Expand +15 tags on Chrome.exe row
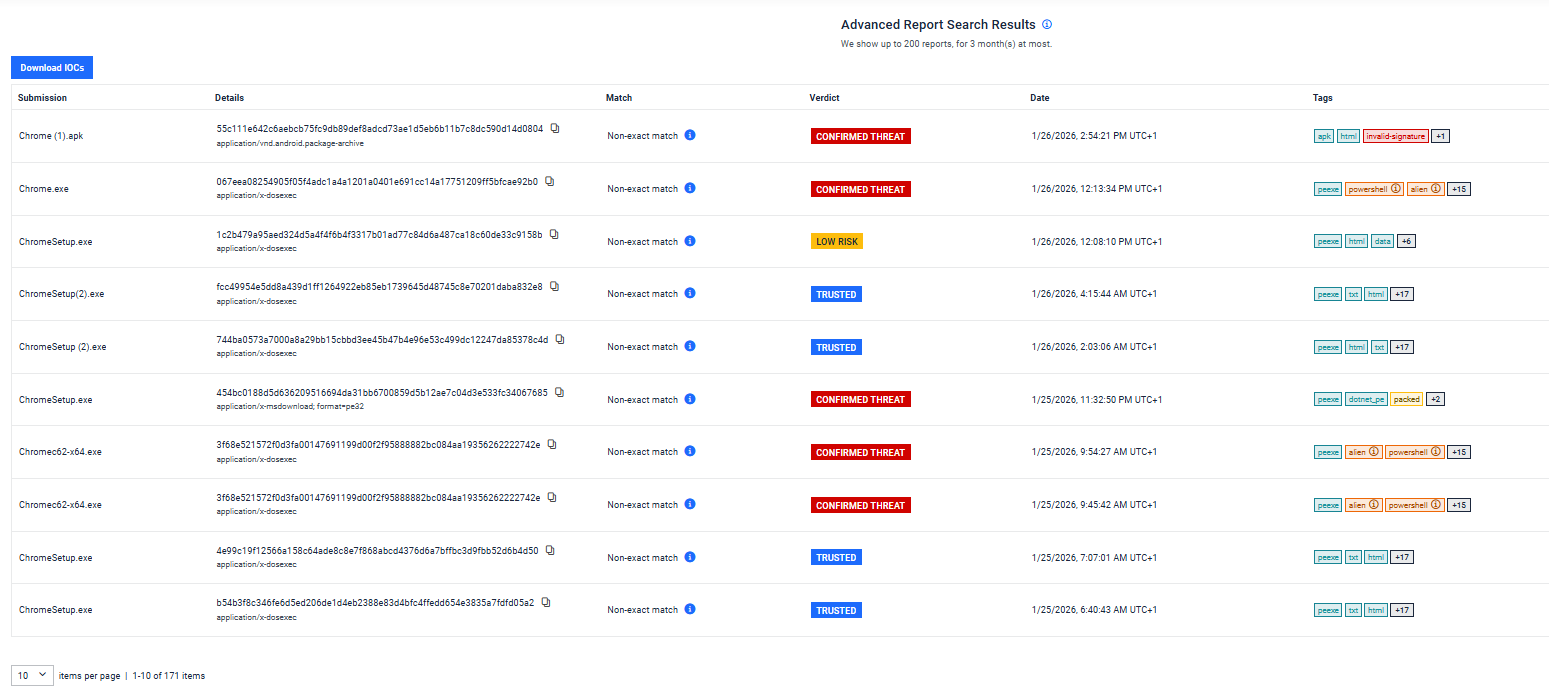This screenshot has width=1549, height=697. tap(1459, 189)
